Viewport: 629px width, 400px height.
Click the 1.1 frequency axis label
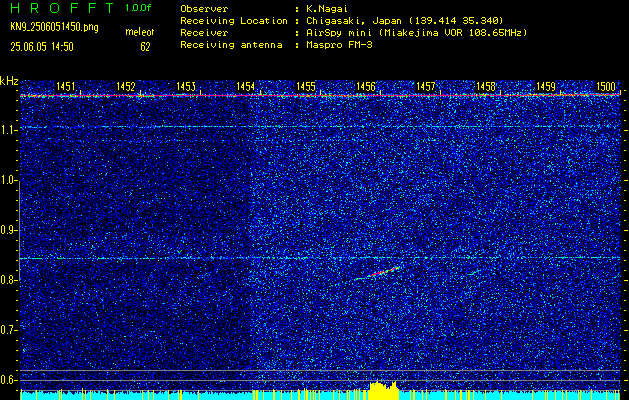click(x=8, y=130)
